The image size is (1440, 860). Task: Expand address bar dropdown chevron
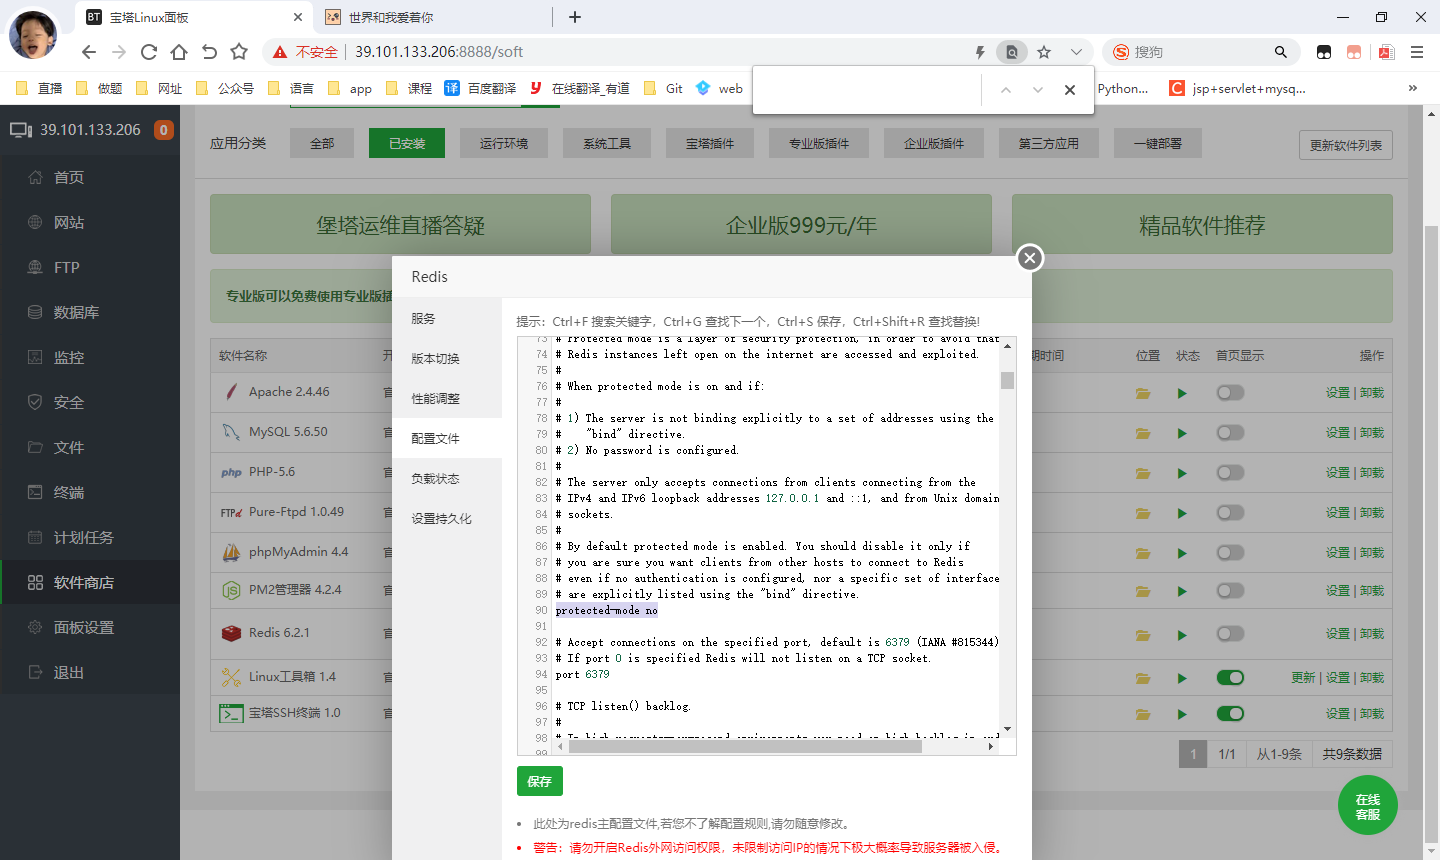(x=1076, y=52)
